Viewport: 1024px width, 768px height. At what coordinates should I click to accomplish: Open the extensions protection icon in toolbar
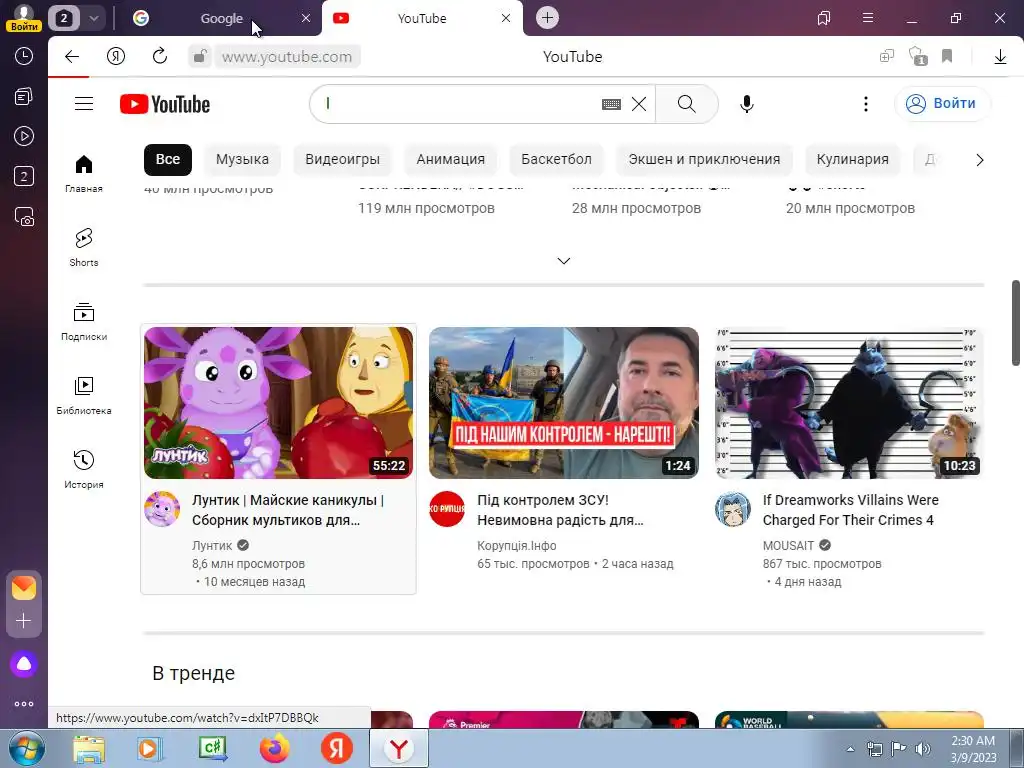pos(918,57)
